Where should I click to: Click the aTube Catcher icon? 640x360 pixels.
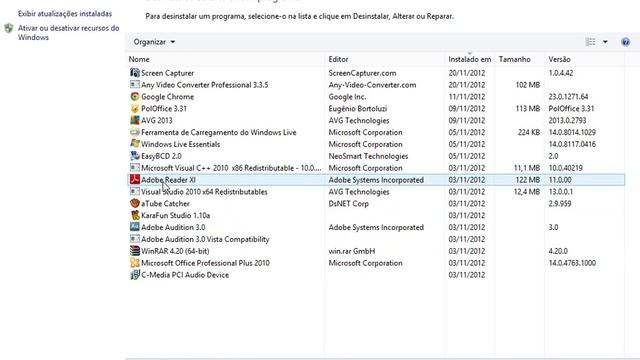(135, 203)
